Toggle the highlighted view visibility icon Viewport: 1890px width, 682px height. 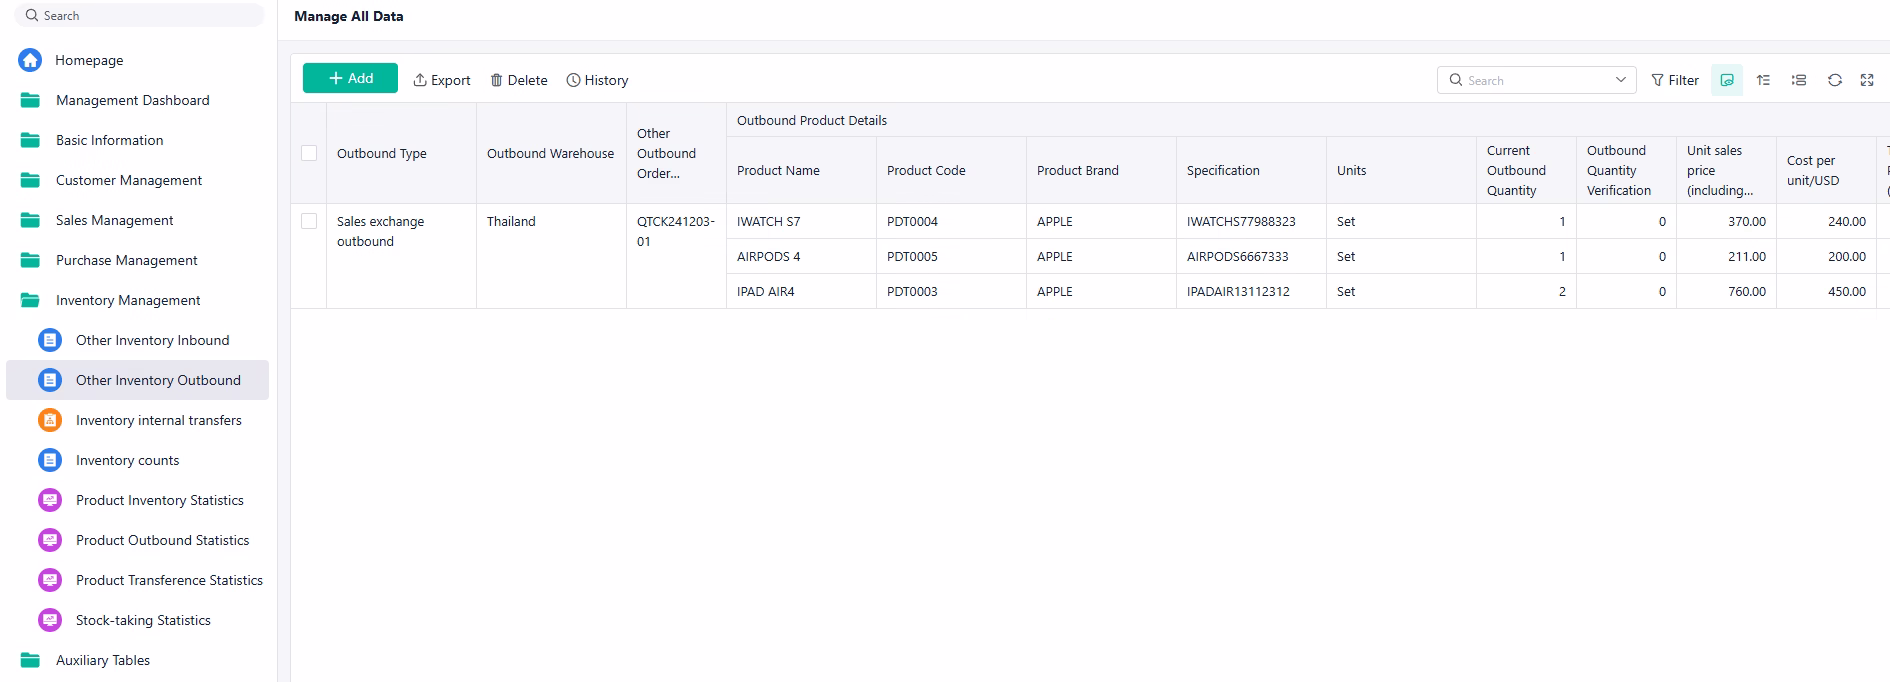1726,80
